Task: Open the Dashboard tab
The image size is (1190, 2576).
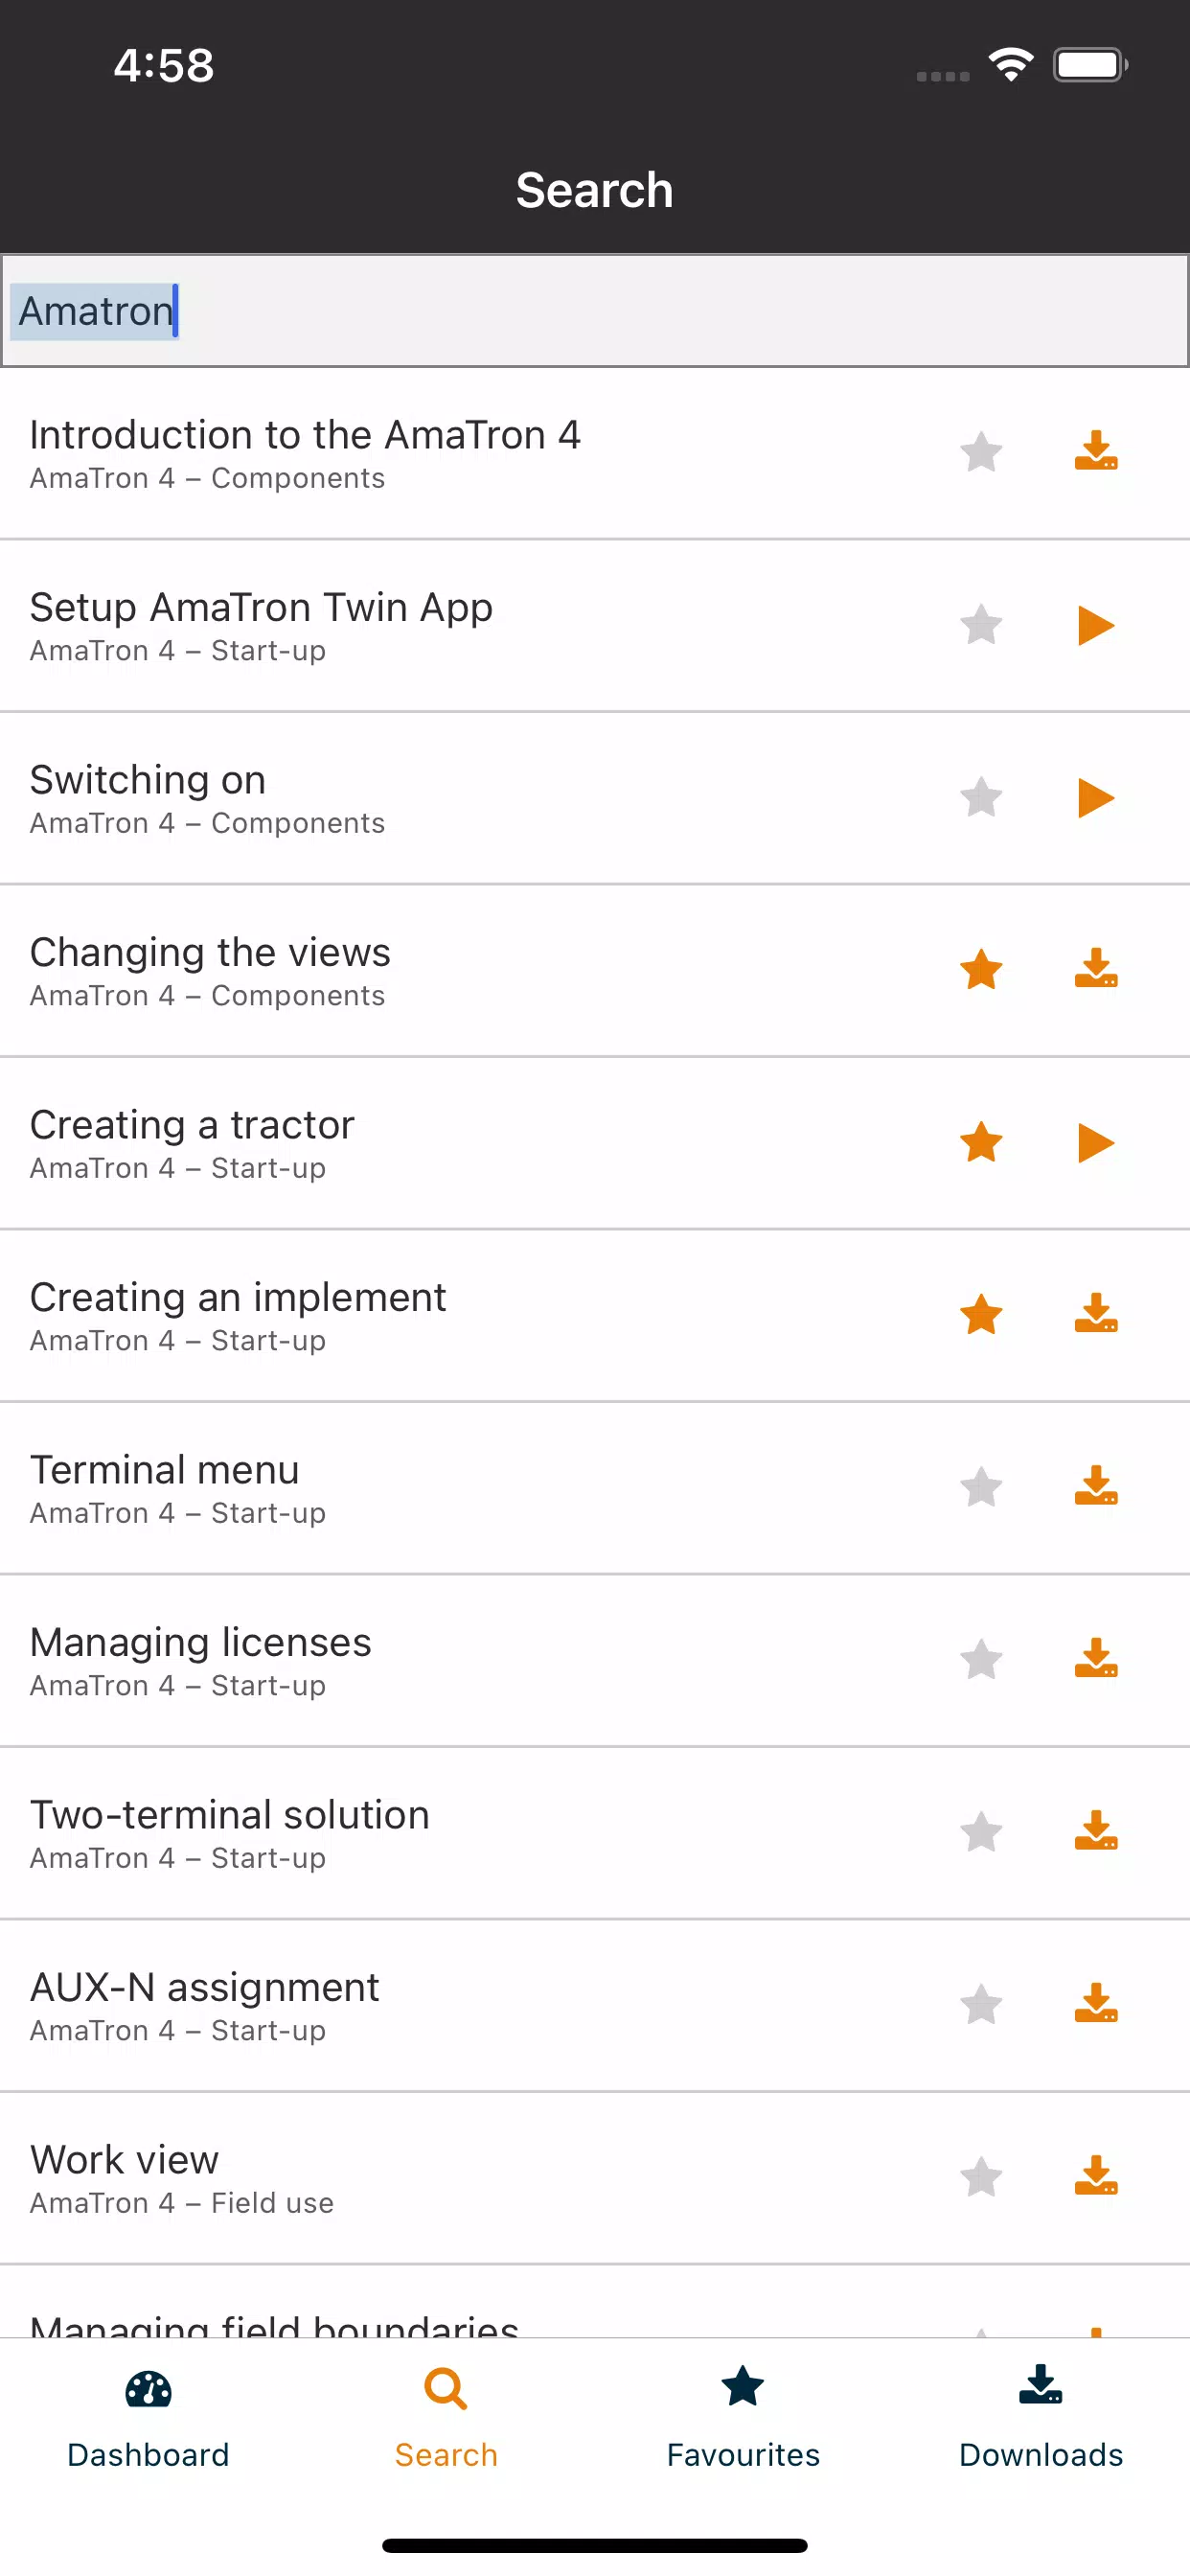Action: [148, 2416]
